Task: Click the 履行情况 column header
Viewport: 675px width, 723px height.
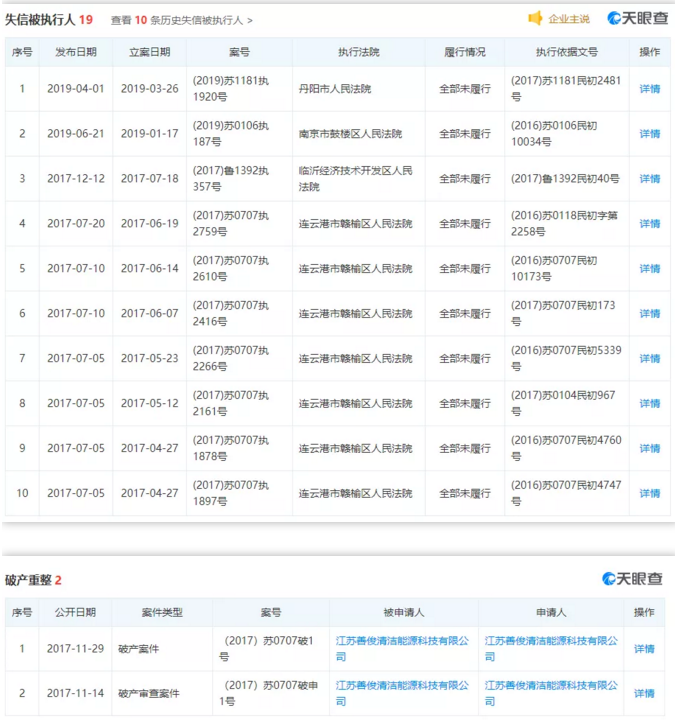Action: (465, 52)
